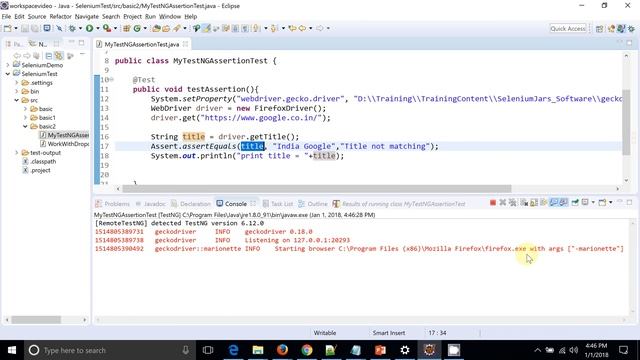
Task: Click the Package Explorer horizontal scrollbar
Action: 36,320
